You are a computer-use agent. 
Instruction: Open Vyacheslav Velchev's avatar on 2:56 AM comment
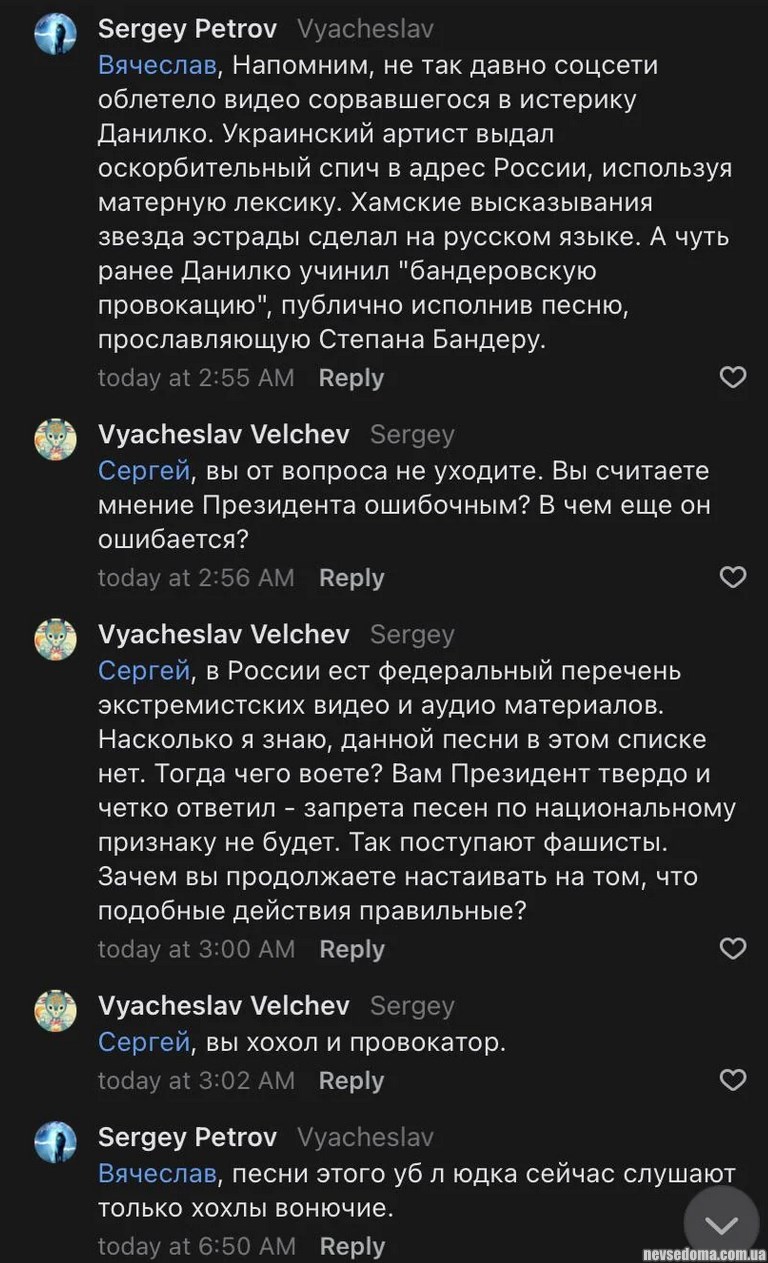coord(56,440)
